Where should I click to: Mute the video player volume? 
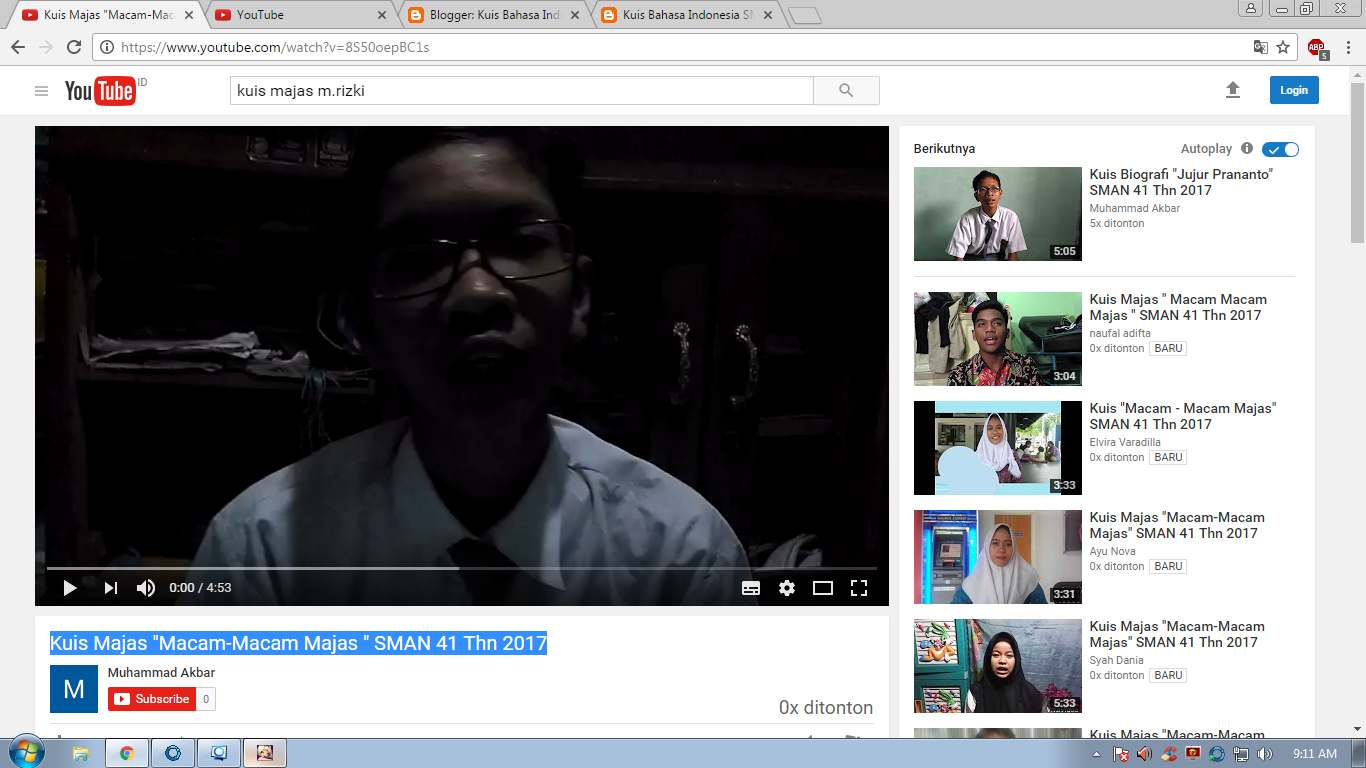pyautogui.click(x=146, y=588)
